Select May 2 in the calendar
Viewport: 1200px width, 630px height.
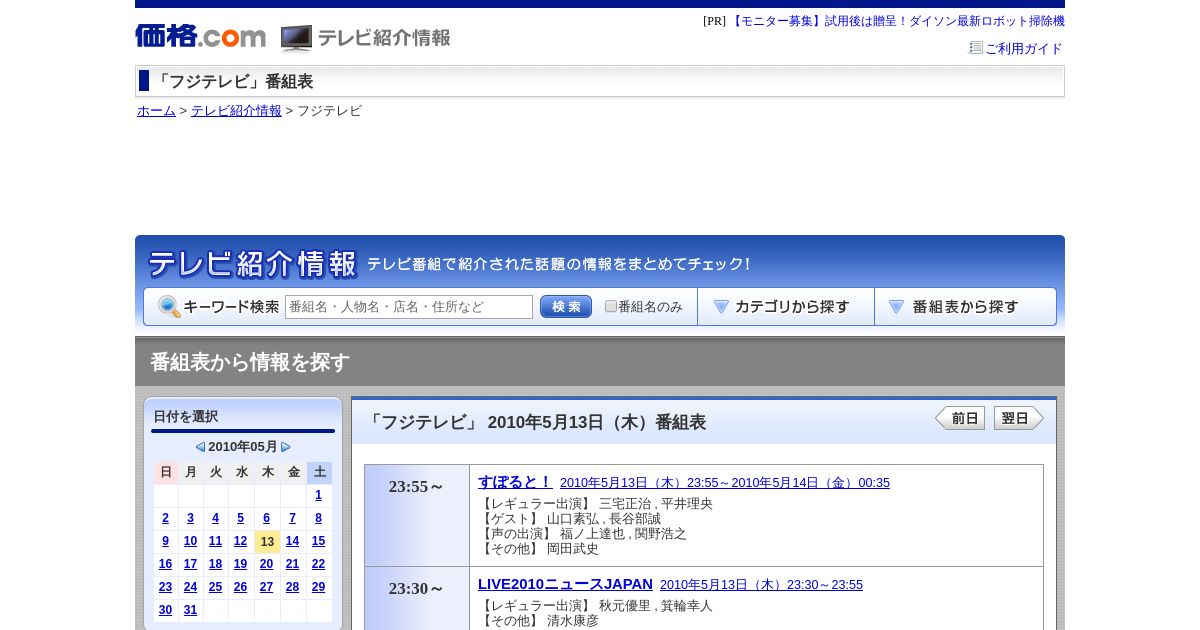coord(165,518)
